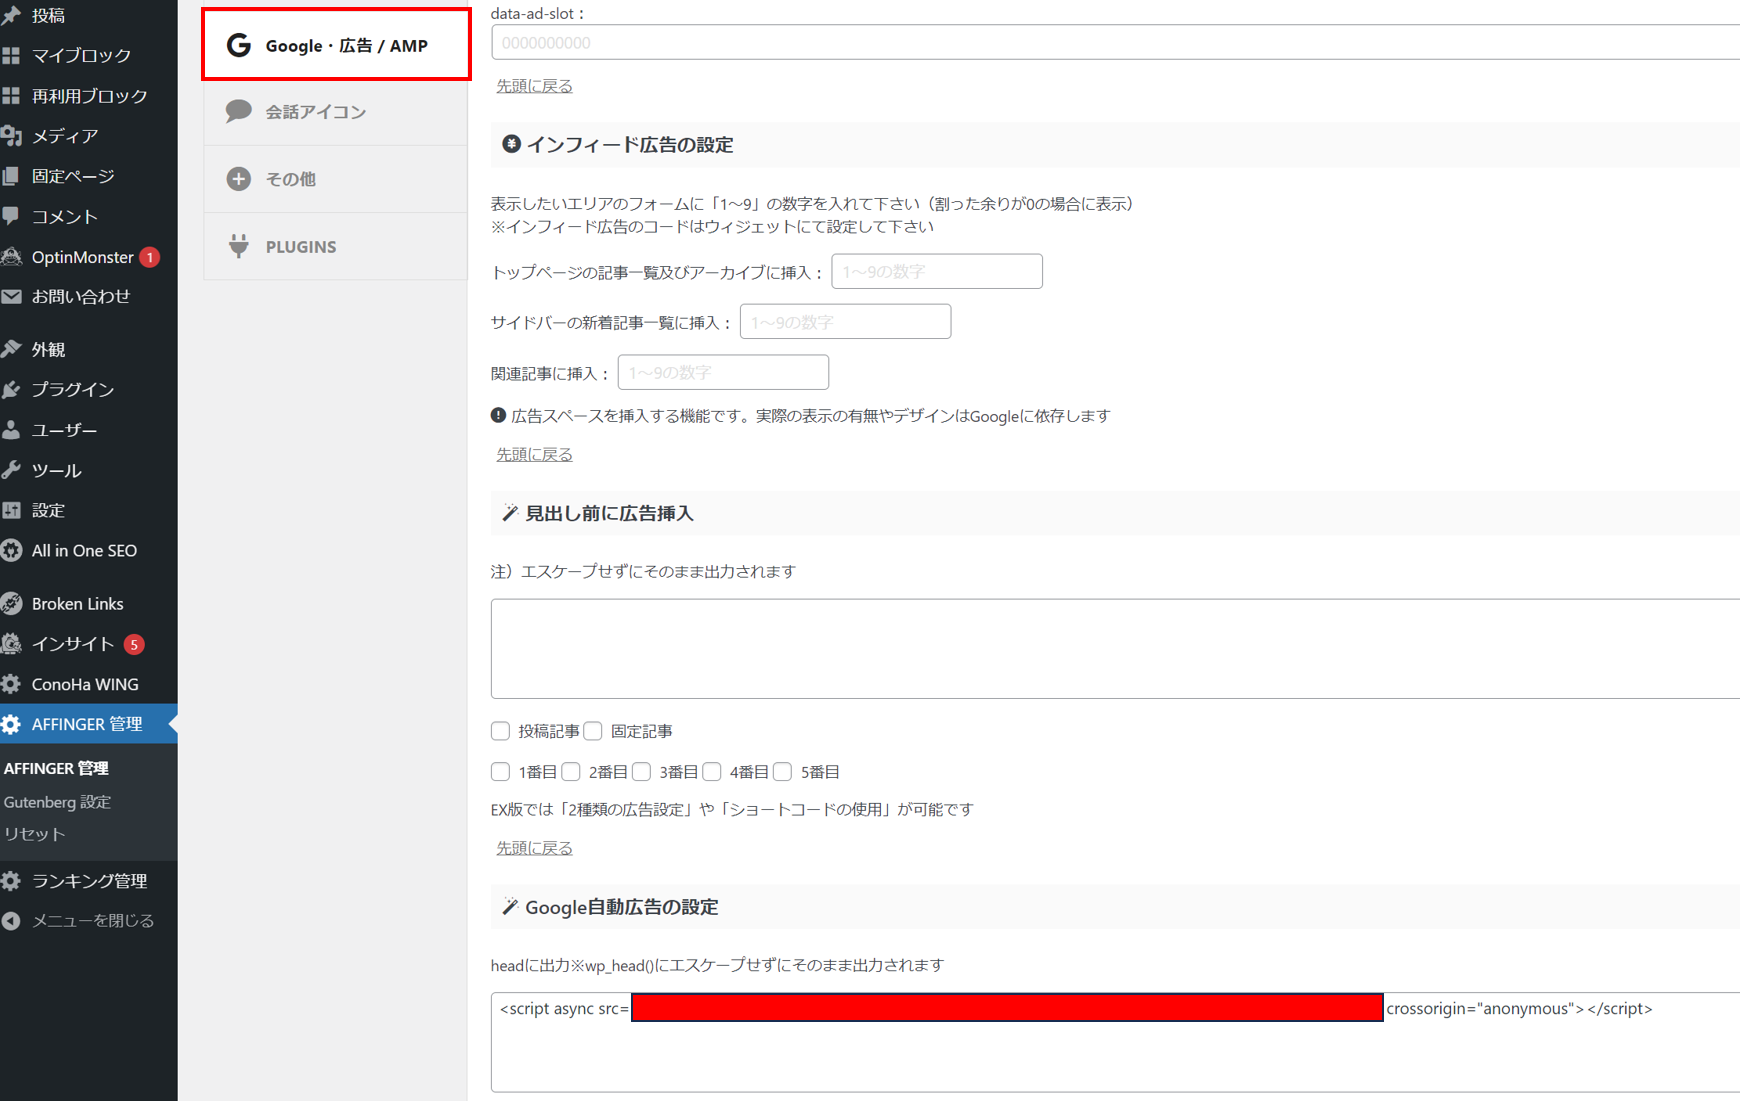Click the コメント speech bubble icon
The height and width of the screenshot is (1101, 1740).
click(x=11, y=216)
